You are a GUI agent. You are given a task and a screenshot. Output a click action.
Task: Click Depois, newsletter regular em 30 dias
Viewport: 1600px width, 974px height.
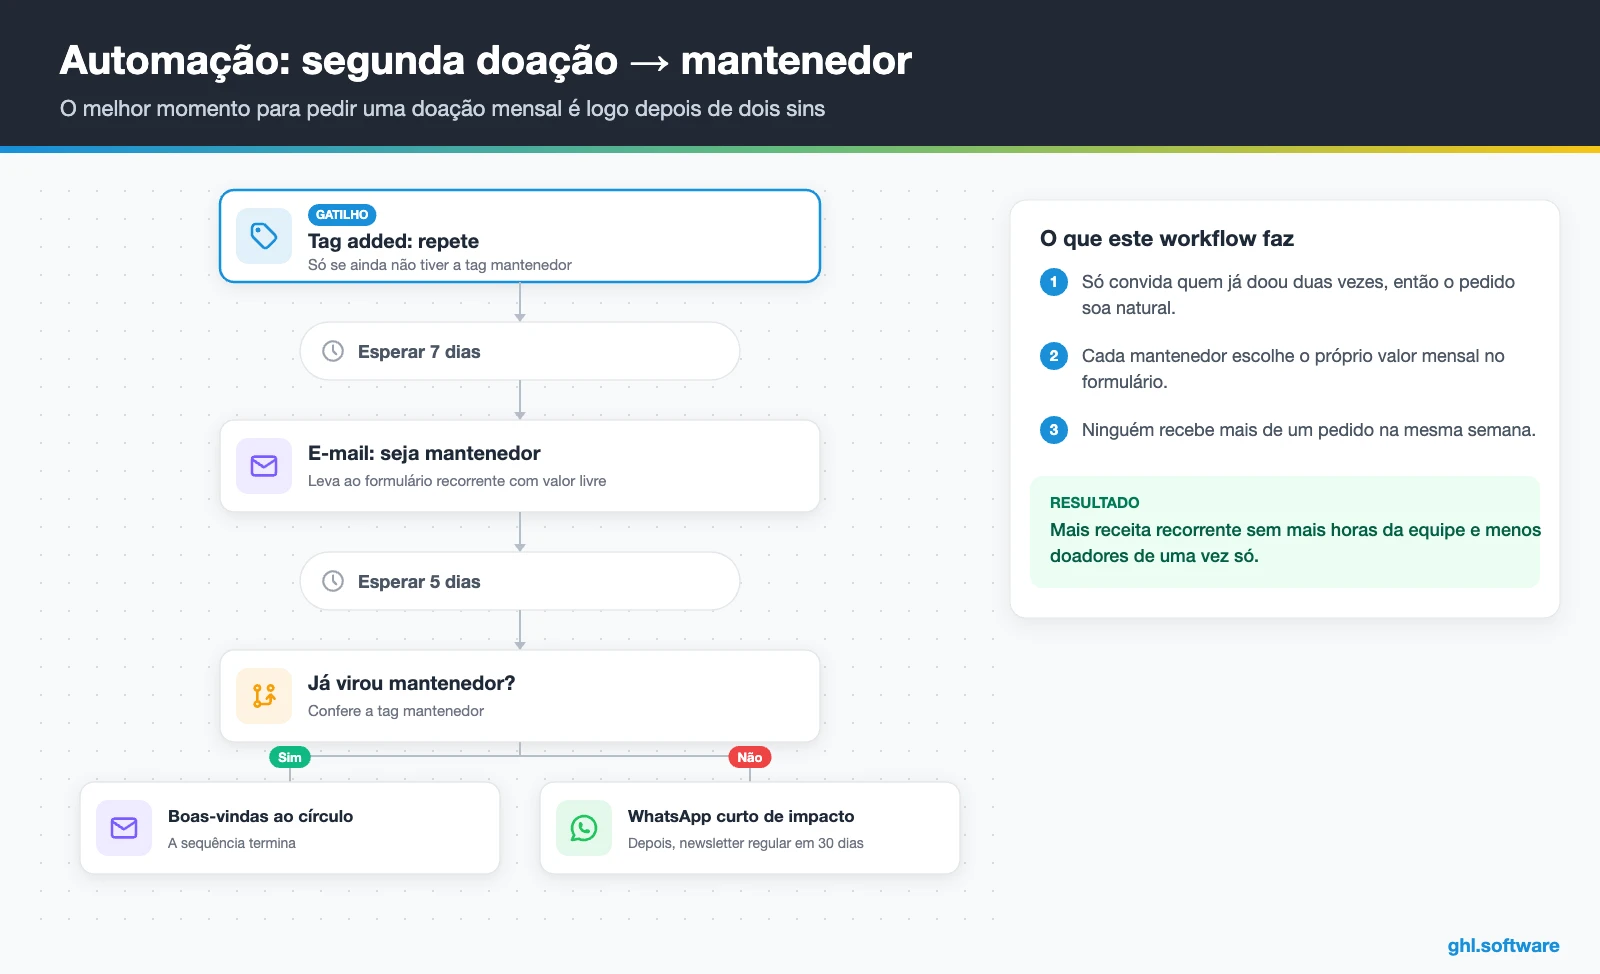click(746, 843)
